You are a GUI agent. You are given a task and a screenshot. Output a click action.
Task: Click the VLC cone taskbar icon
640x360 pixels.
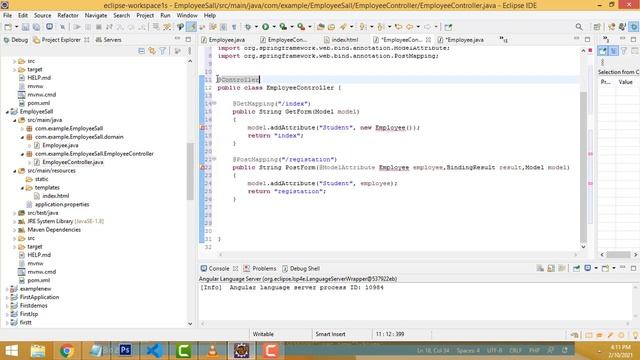(x=213, y=350)
